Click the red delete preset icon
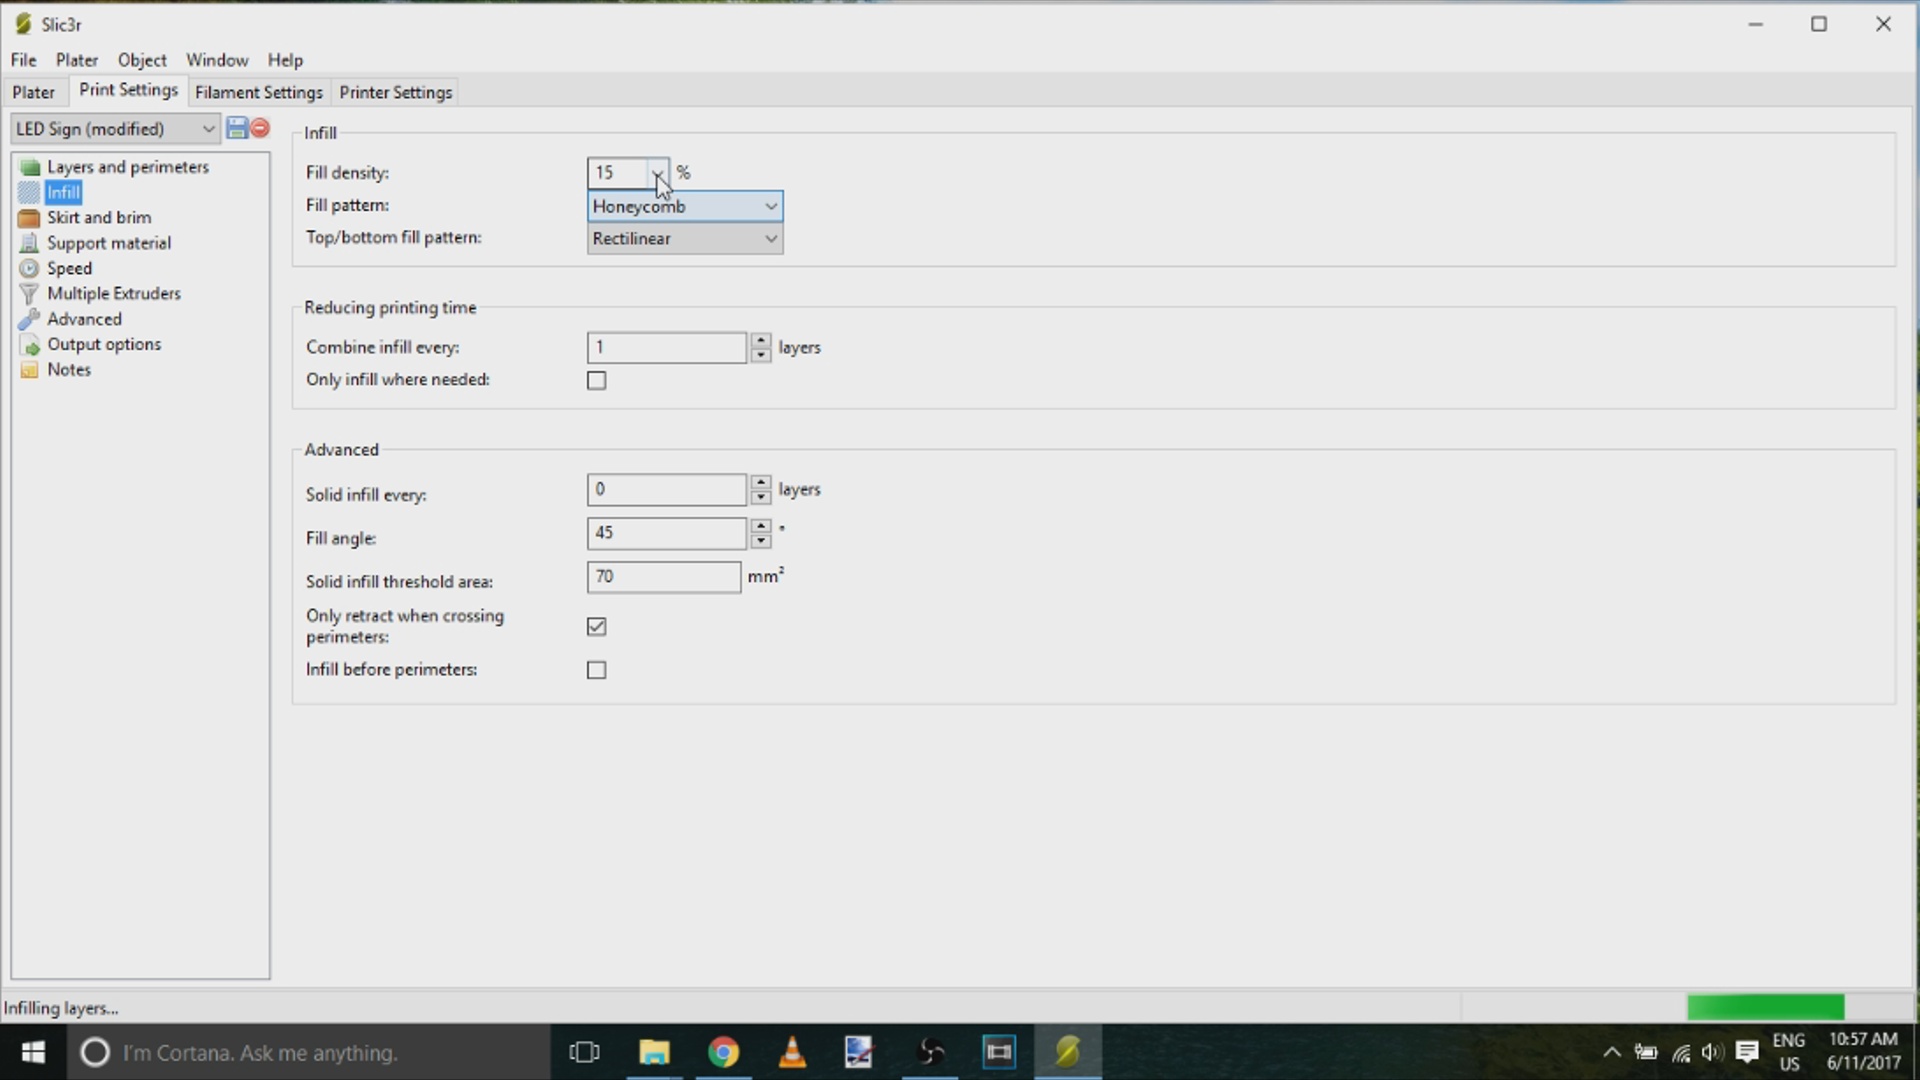This screenshot has height=1080, width=1920. tap(261, 128)
